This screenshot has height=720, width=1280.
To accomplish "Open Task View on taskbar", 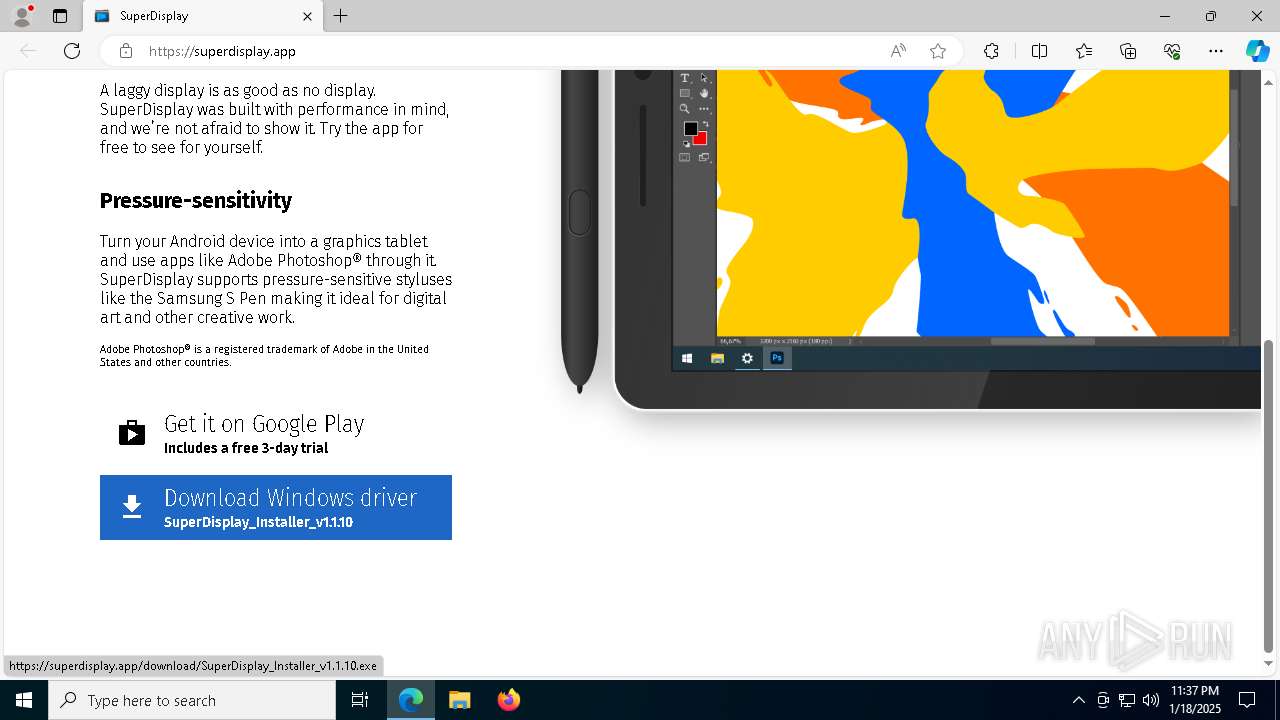I will 360,700.
